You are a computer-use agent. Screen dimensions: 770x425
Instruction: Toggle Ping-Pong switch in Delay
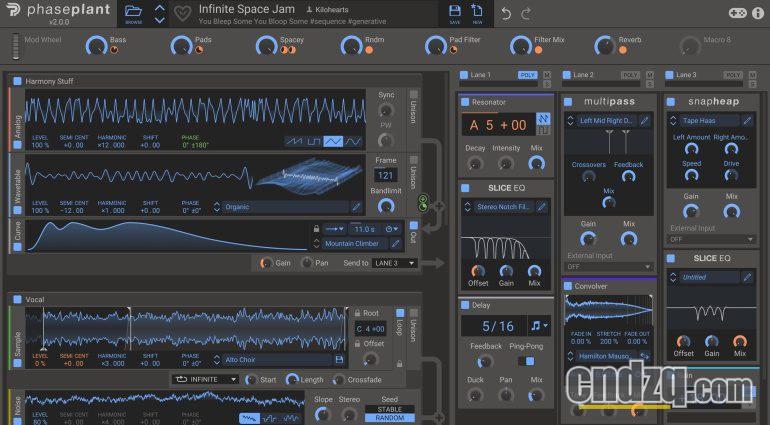(x=526, y=361)
